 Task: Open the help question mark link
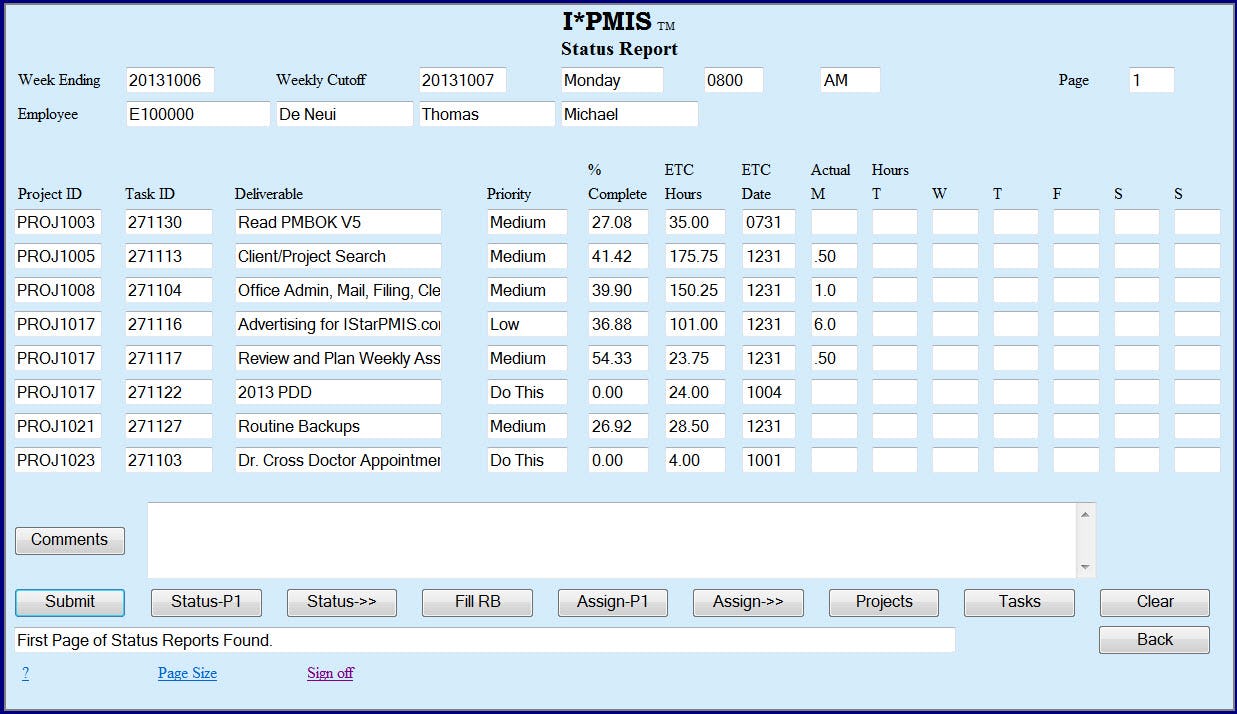click(x=24, y=673)
